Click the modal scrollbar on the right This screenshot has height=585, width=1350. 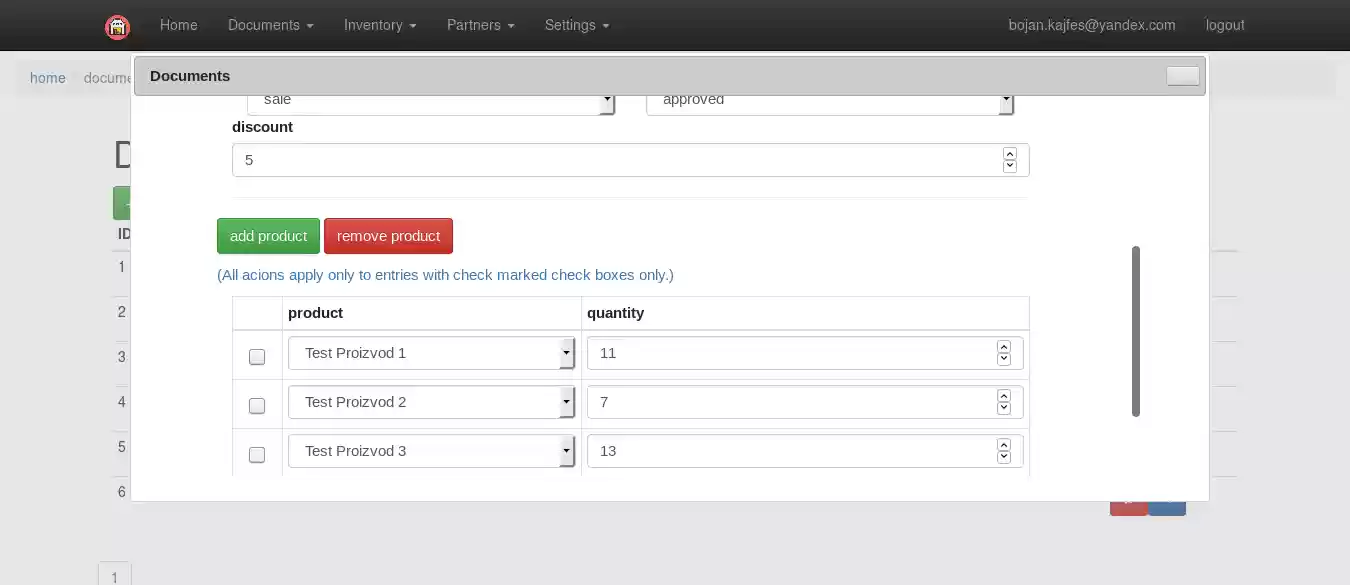pos(1136,330)
